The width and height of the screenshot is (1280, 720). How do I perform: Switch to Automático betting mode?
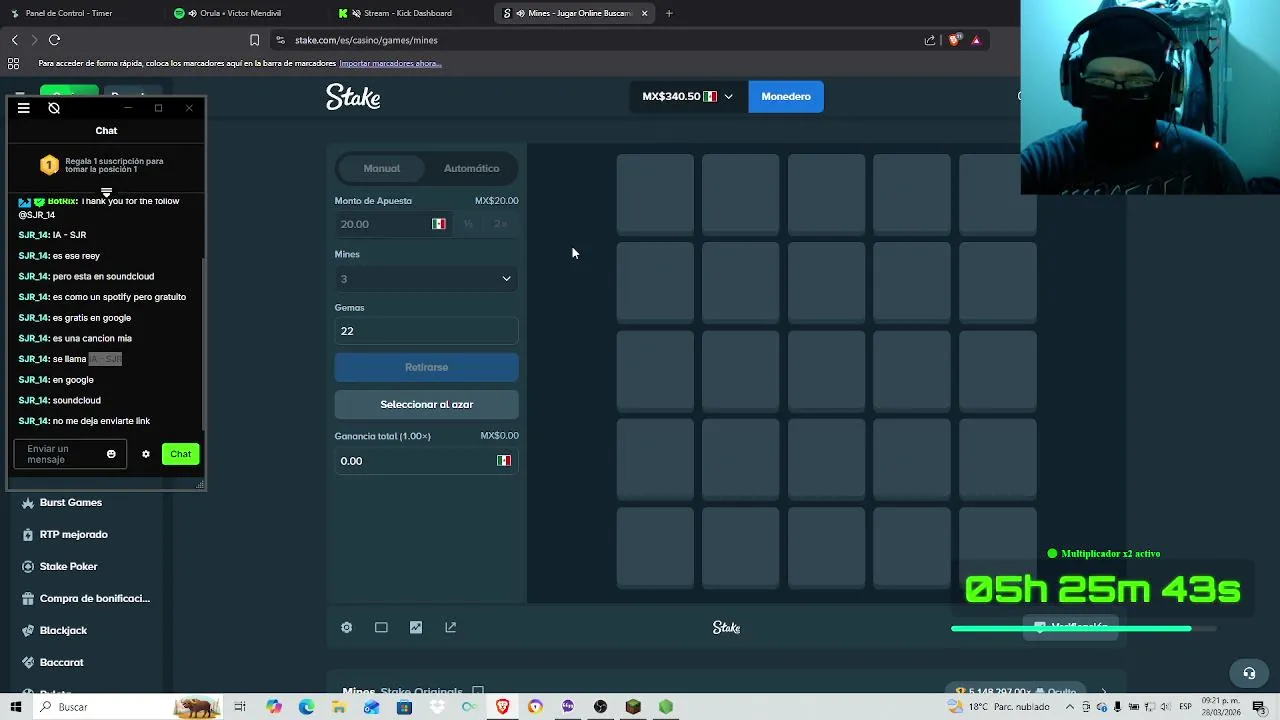click(x=471, y=168)
